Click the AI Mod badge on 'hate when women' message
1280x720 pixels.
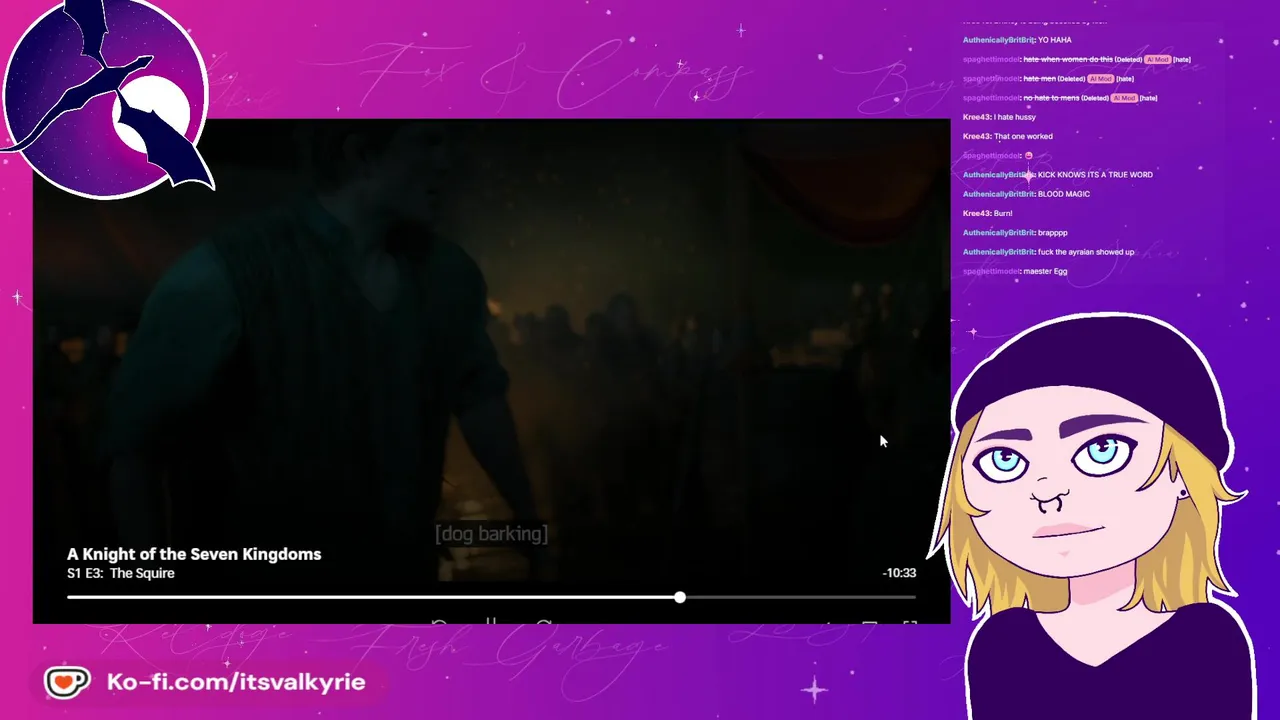pos(1157,60)
